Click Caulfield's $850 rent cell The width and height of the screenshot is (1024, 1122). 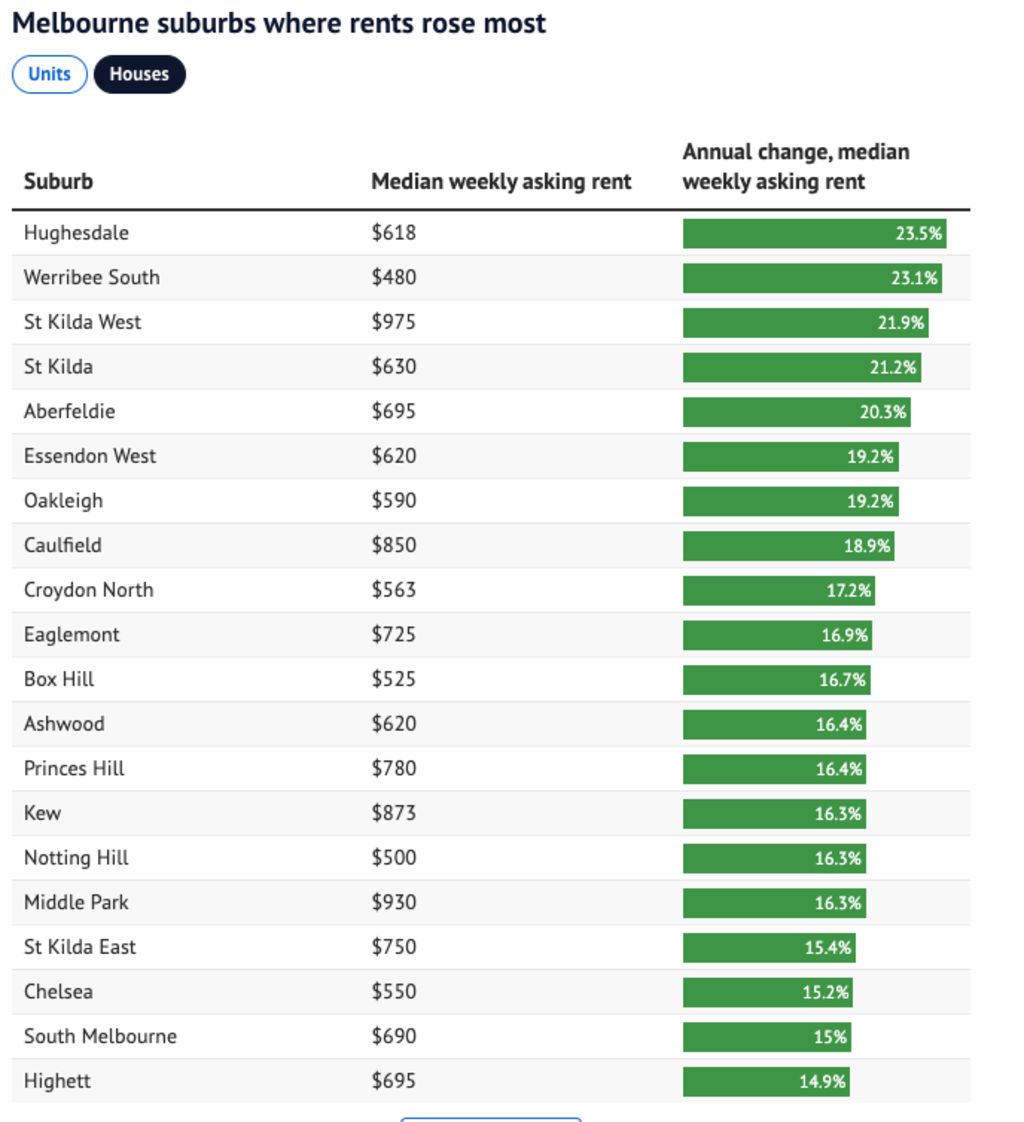pyautogui.click(x=394, y=545)
